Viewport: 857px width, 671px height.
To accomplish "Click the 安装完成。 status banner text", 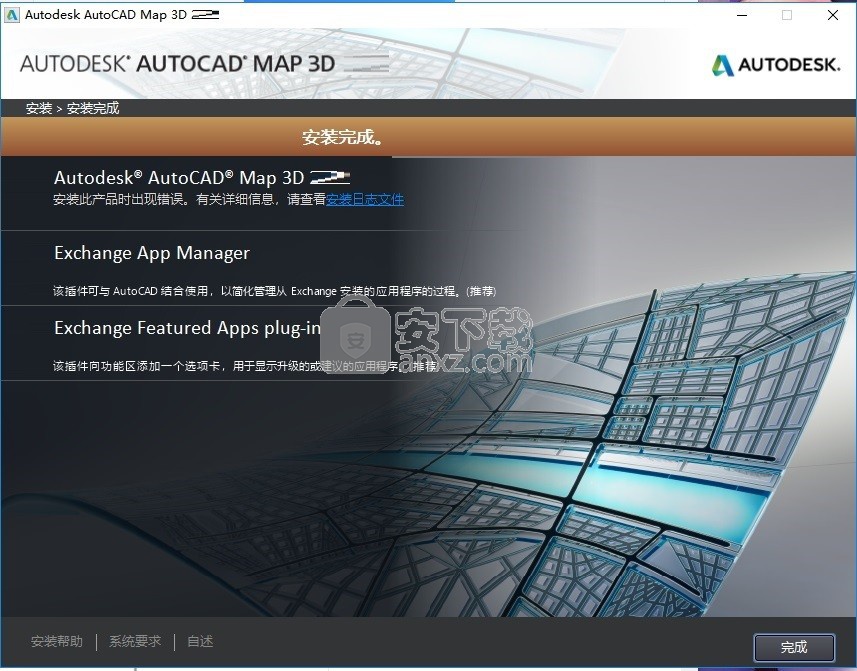I will (x=343, y=137).
